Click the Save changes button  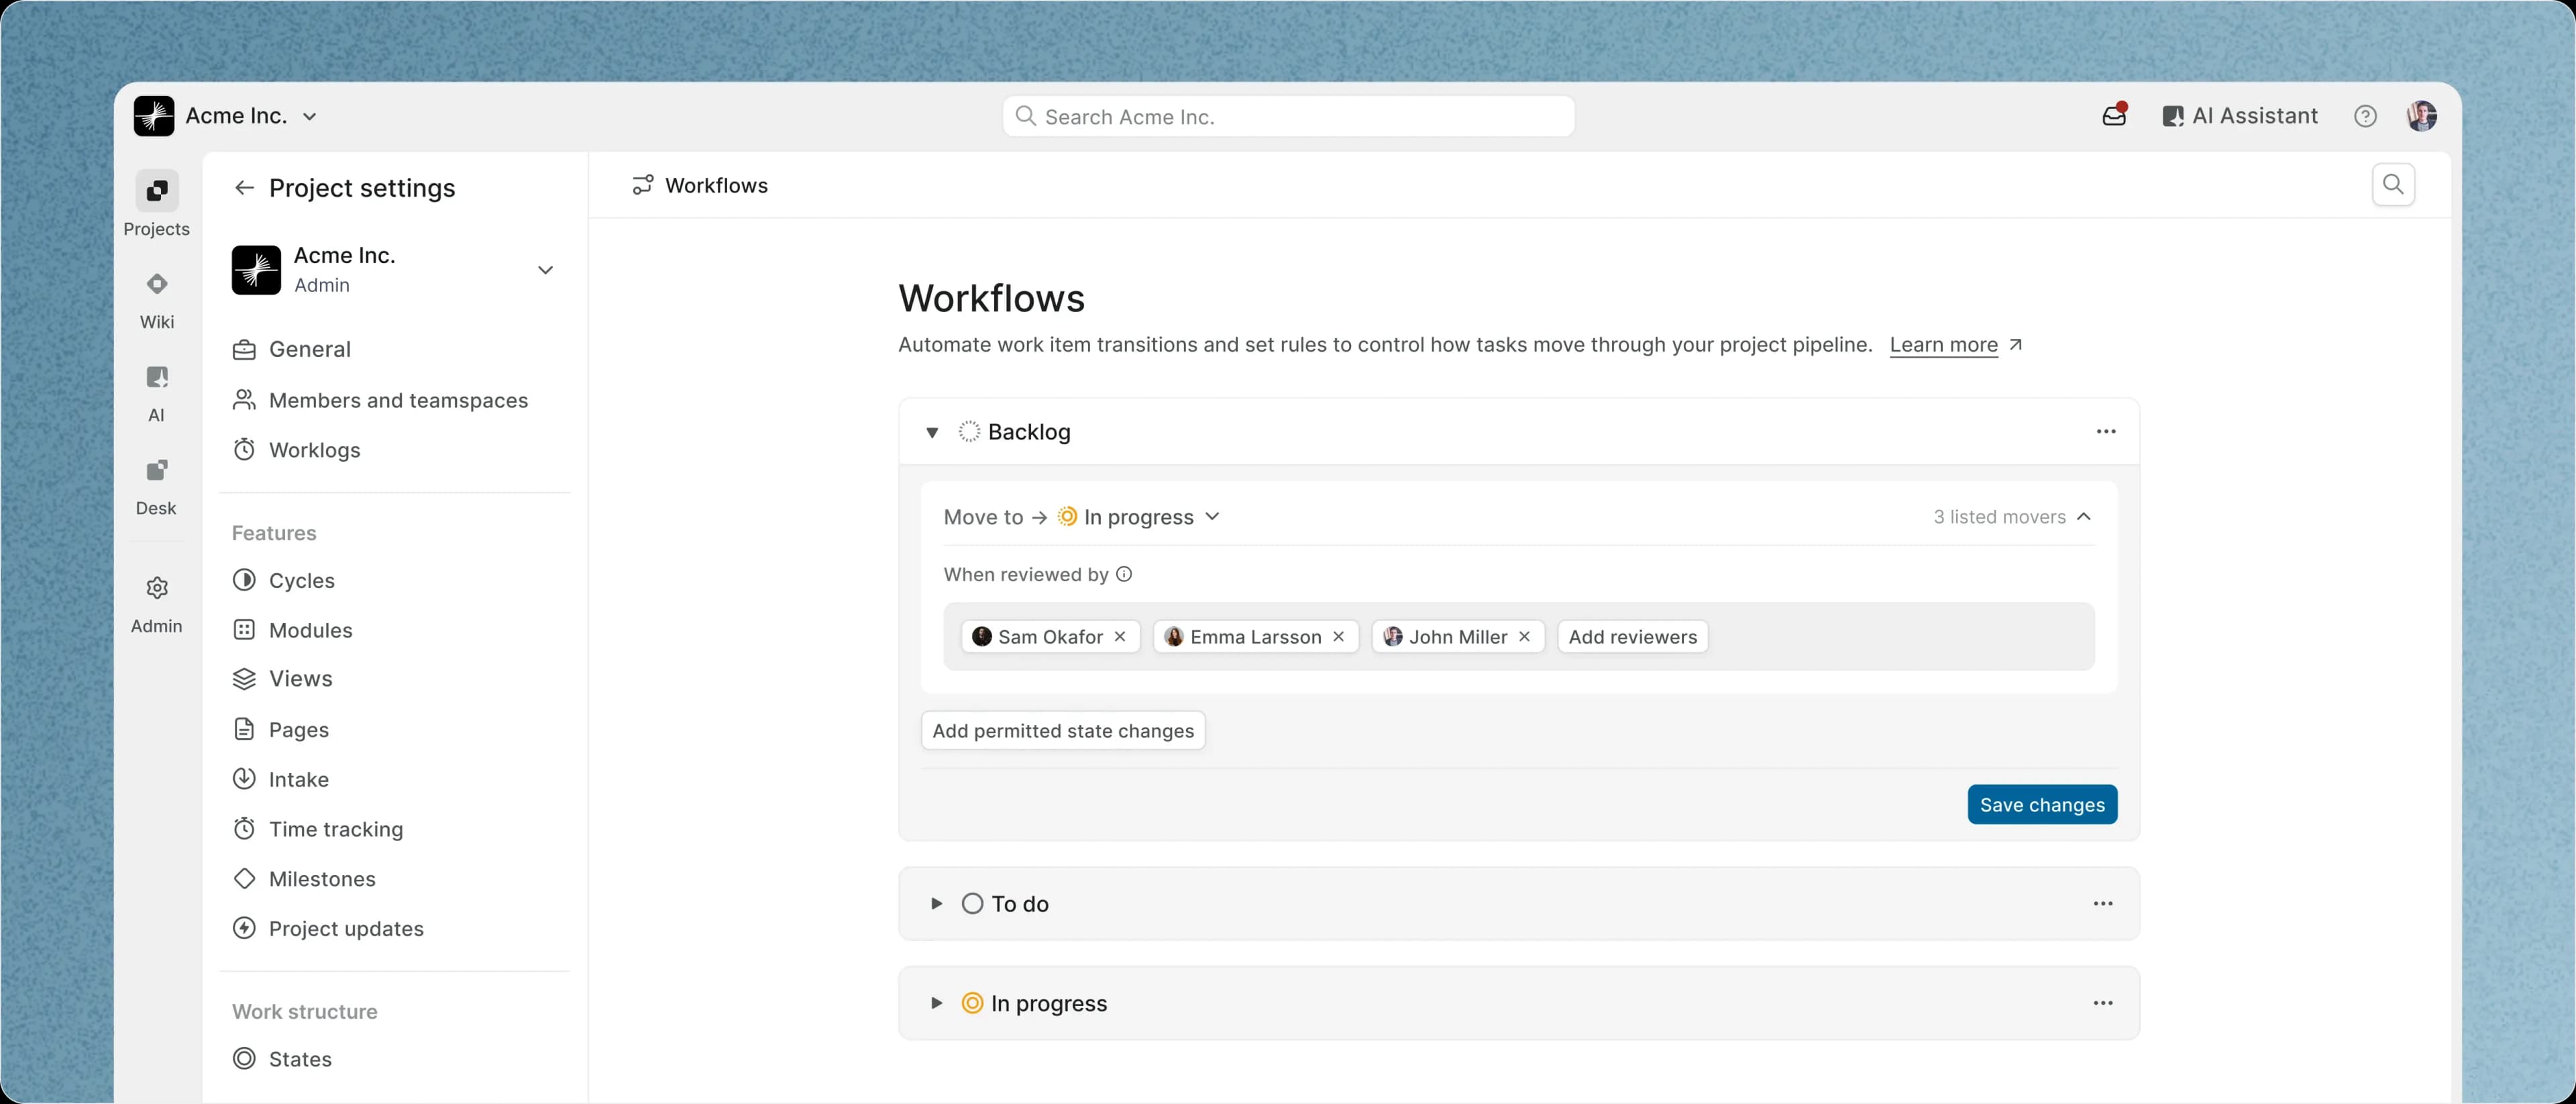click(x=2042, y=804)
